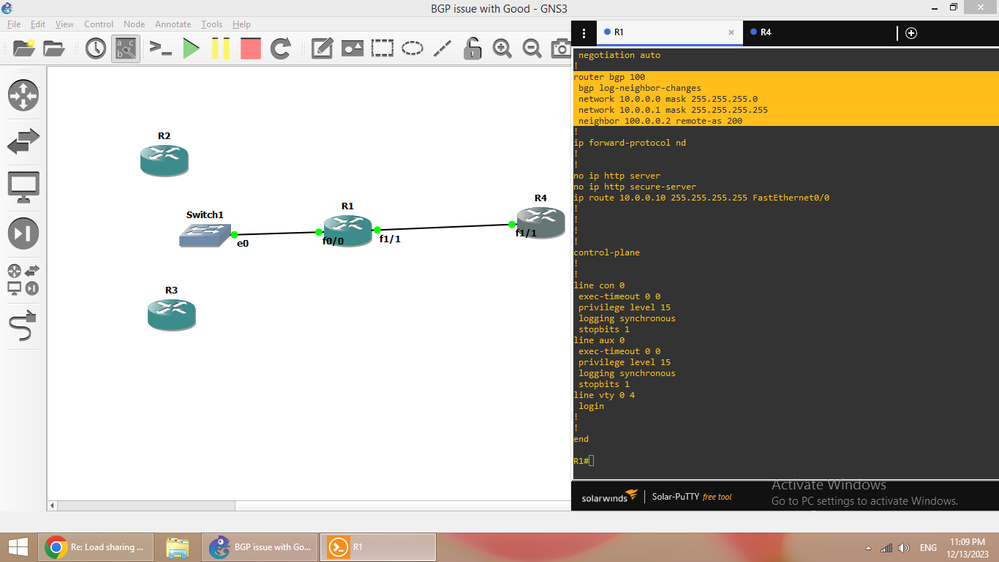Open File Explorer from the taskbar
The height and width of the screenshot is (562, 999).
(x=177, y=547)
